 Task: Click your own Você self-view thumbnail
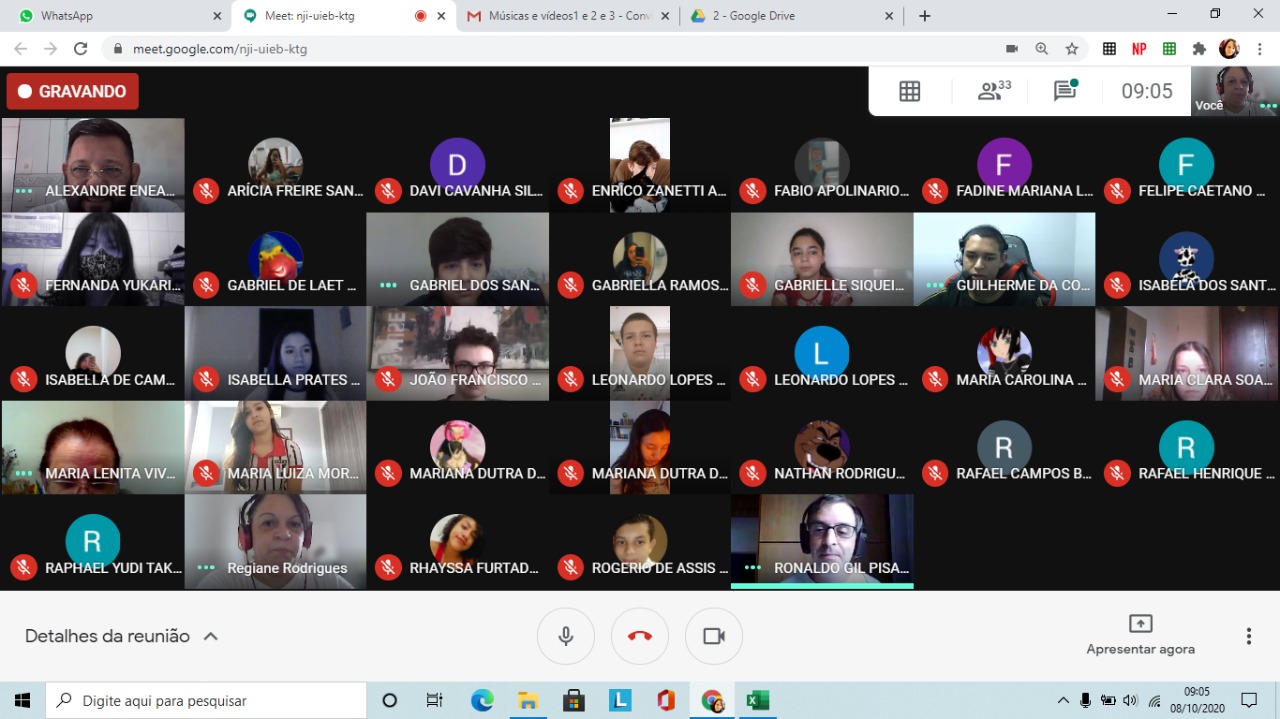(1235, 91)
